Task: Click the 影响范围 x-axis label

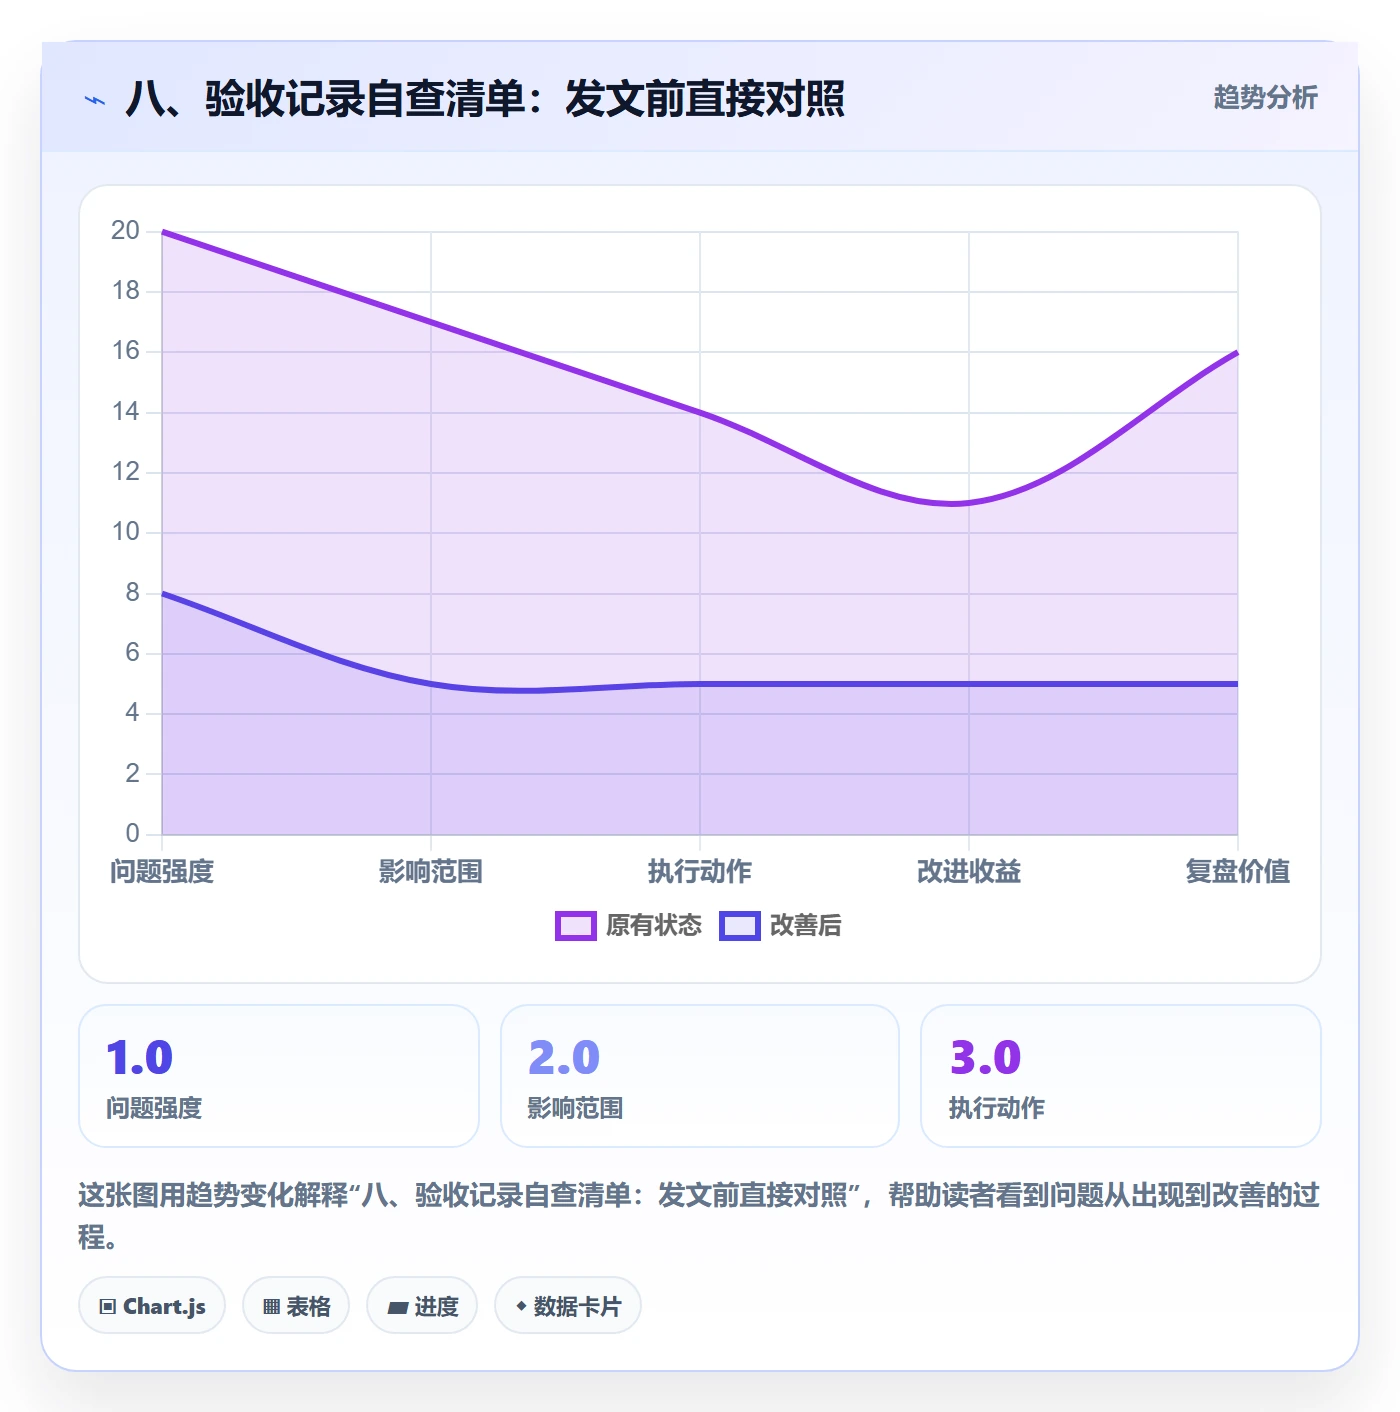Action: [431, 871]
